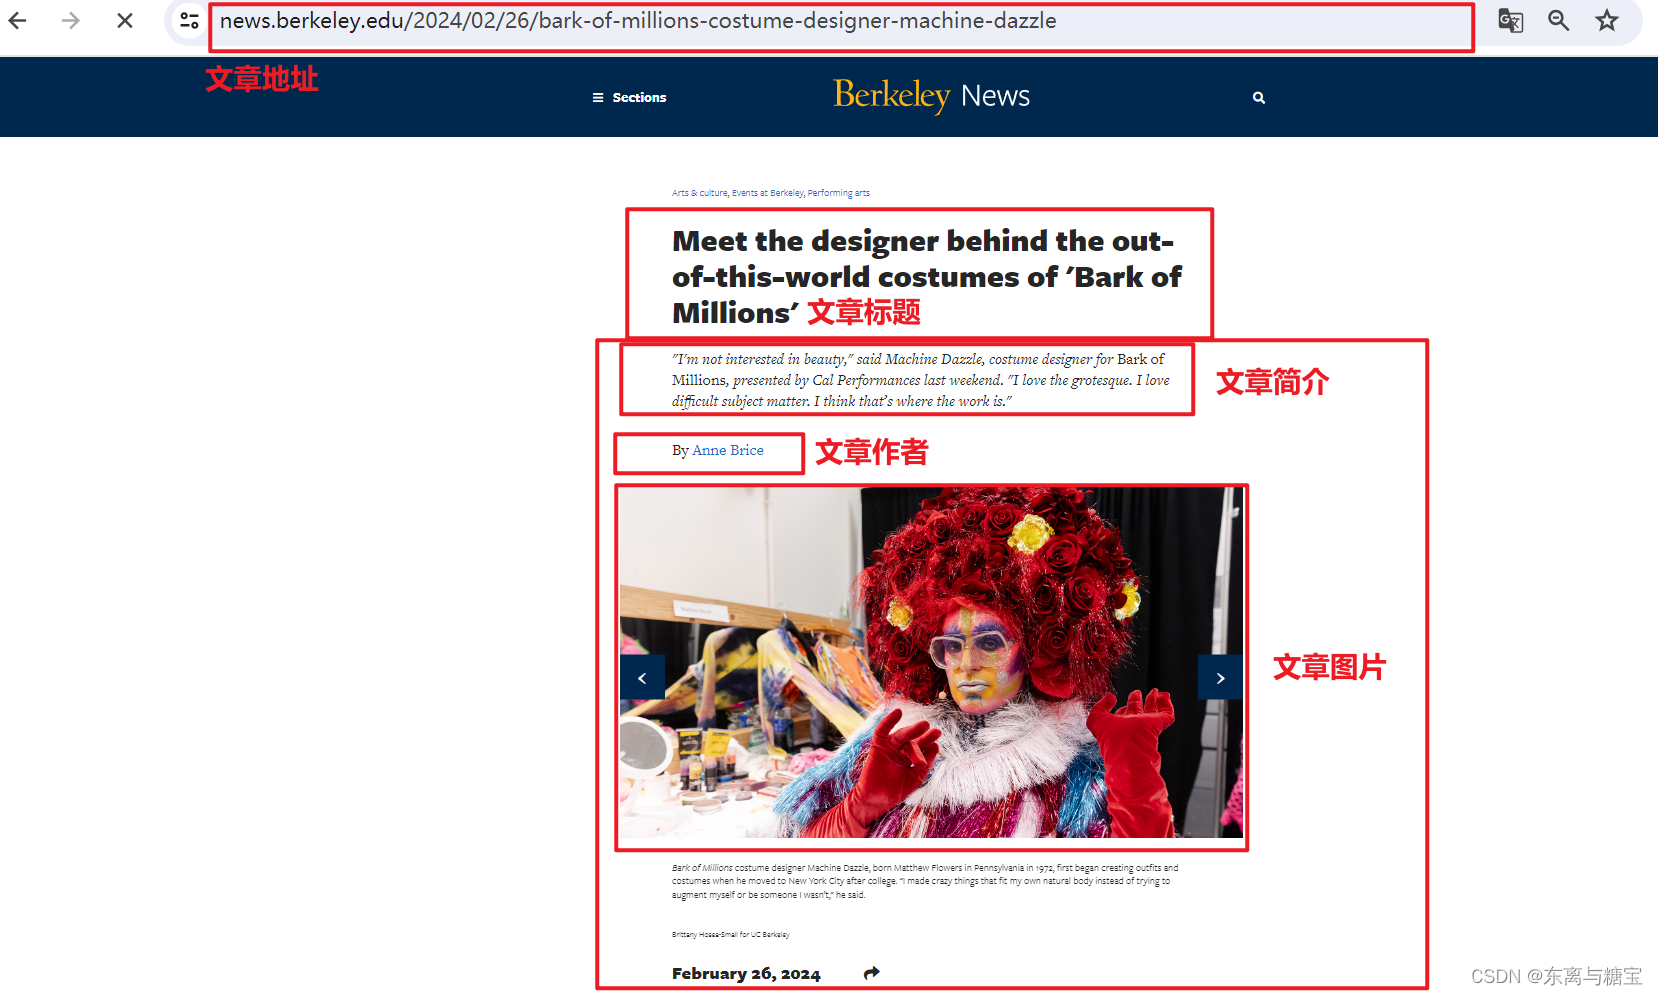This screenshot has height=995, width=1658.
Task: Click the caption starting "Bark of Millions costume designer"
Action: [x=925, y=881]
